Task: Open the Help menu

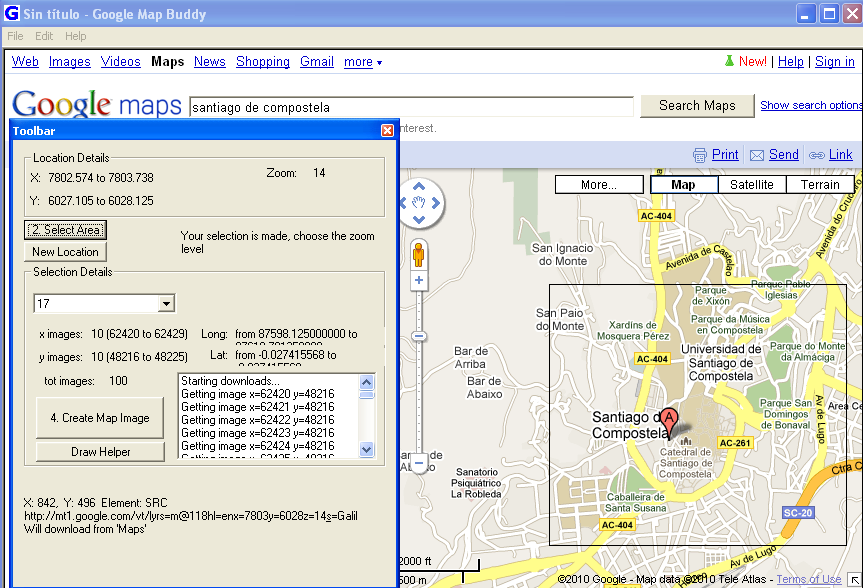Action: [75, 36]
